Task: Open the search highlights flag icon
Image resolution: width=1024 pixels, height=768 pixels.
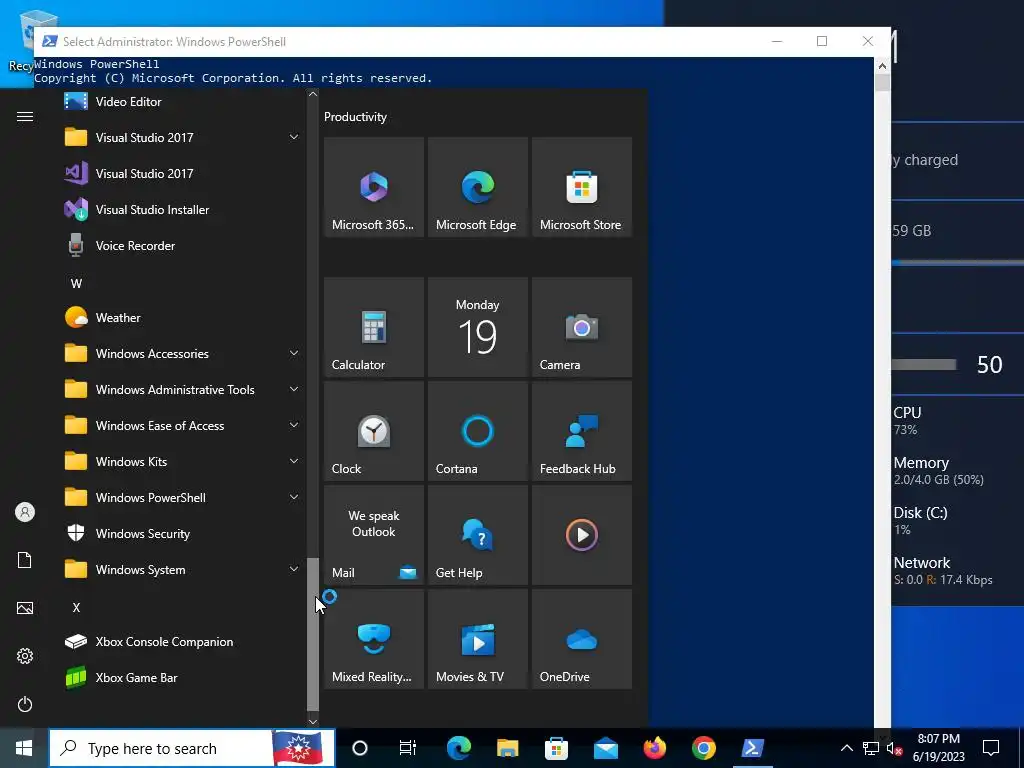Action: pyautogui.click(x=297, y=748)
